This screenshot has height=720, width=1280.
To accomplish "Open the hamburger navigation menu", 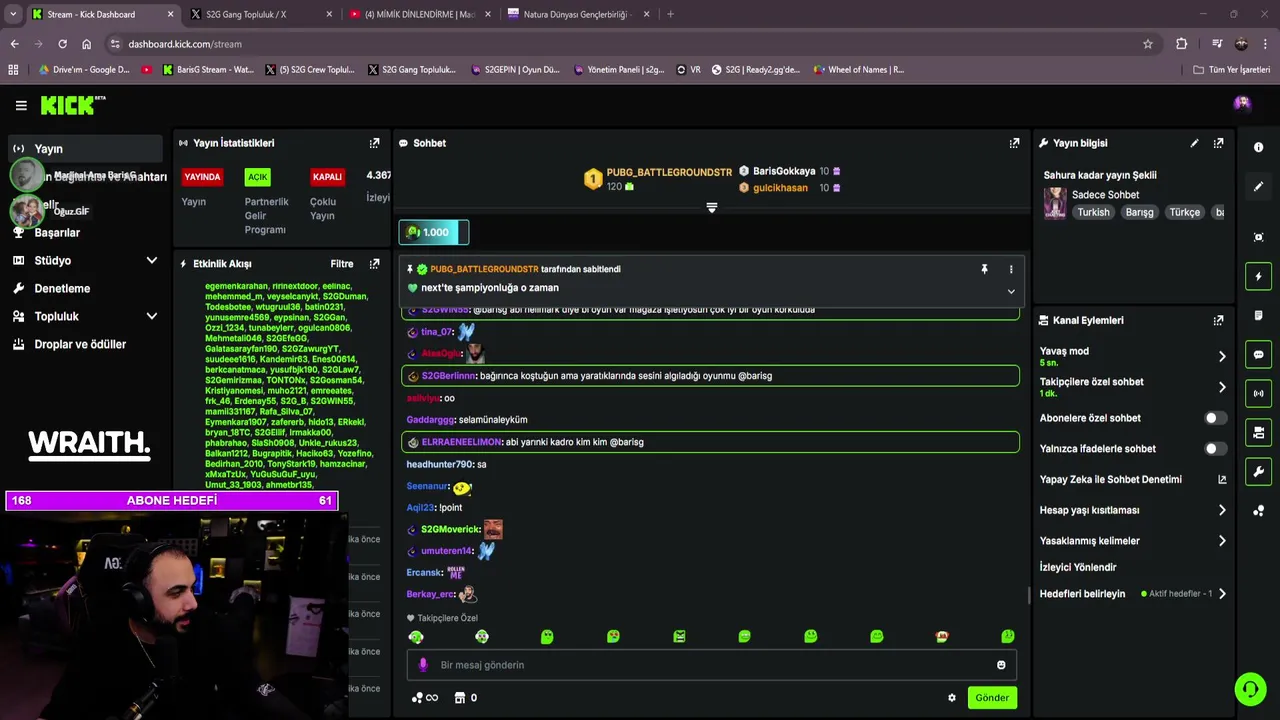I will pos(21,105).
